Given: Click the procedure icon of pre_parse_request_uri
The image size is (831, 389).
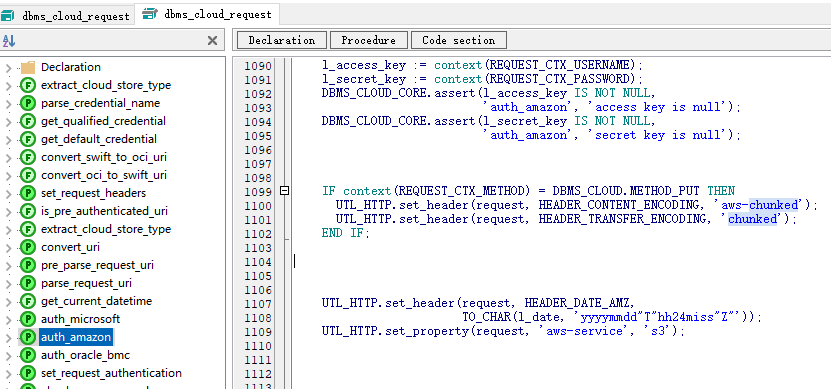Looking at the screenshot, I should pos(28,266).
